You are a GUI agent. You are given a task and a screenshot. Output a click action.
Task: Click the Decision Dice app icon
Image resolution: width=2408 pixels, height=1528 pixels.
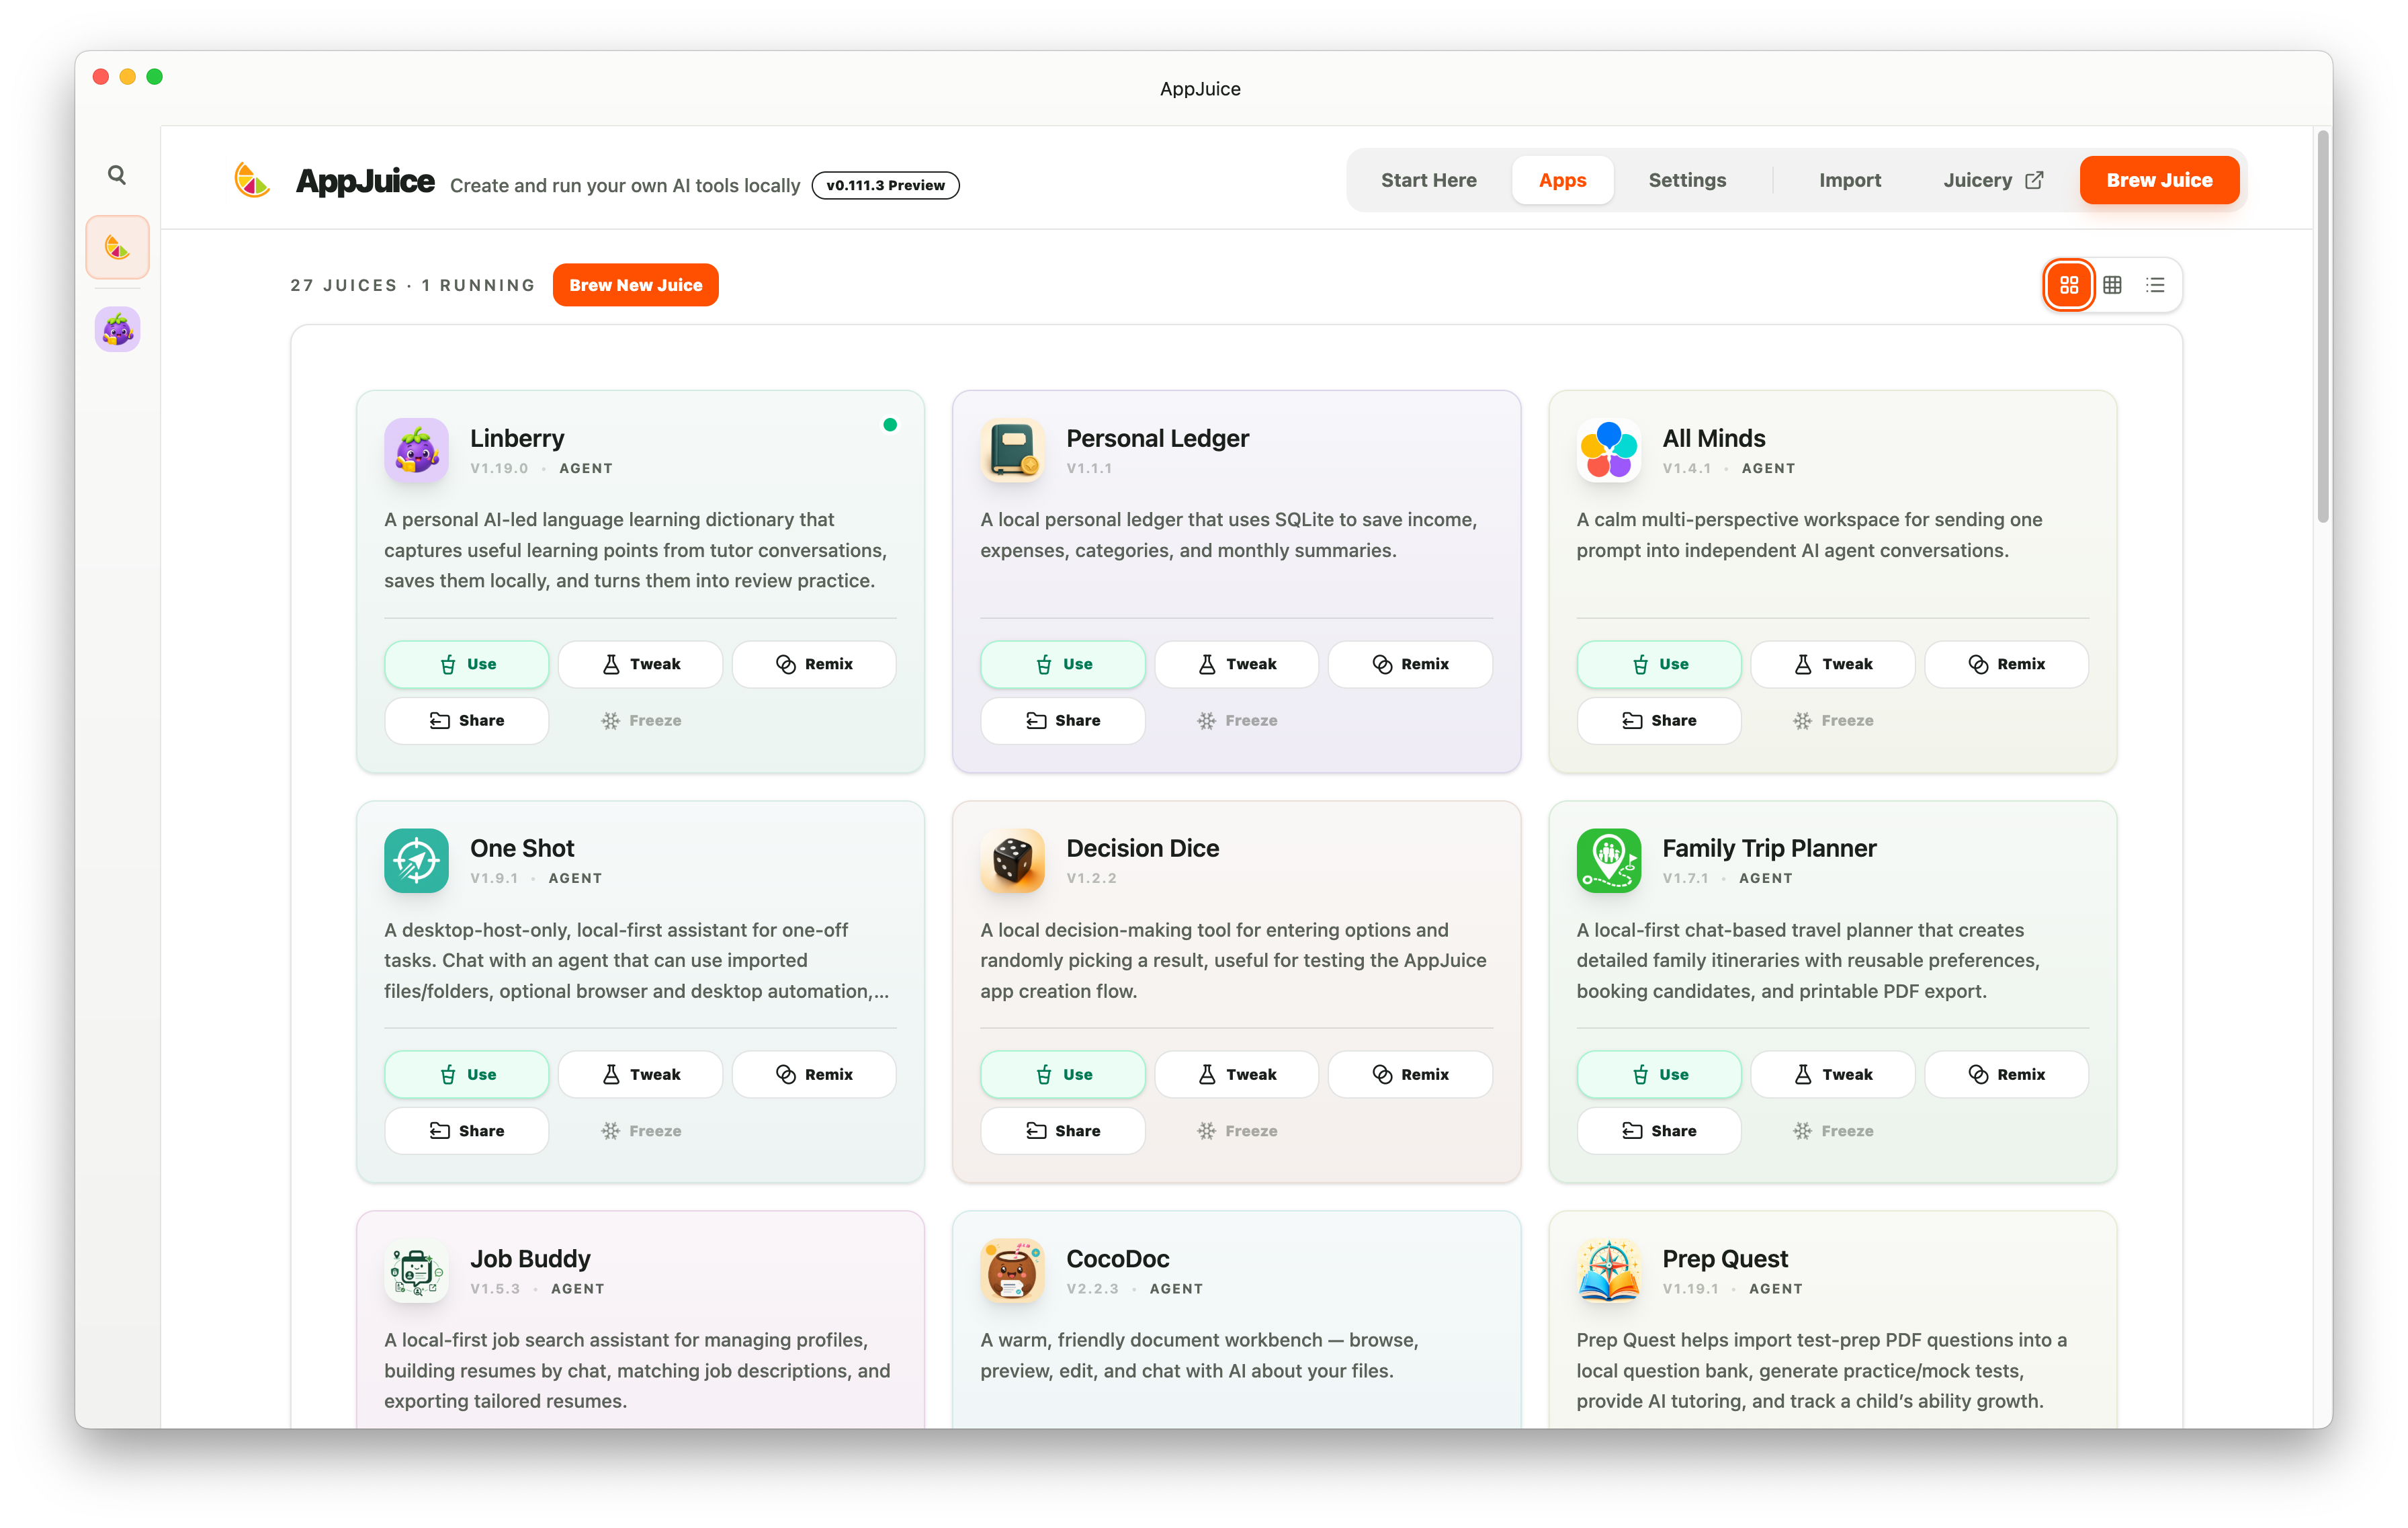1012,860
